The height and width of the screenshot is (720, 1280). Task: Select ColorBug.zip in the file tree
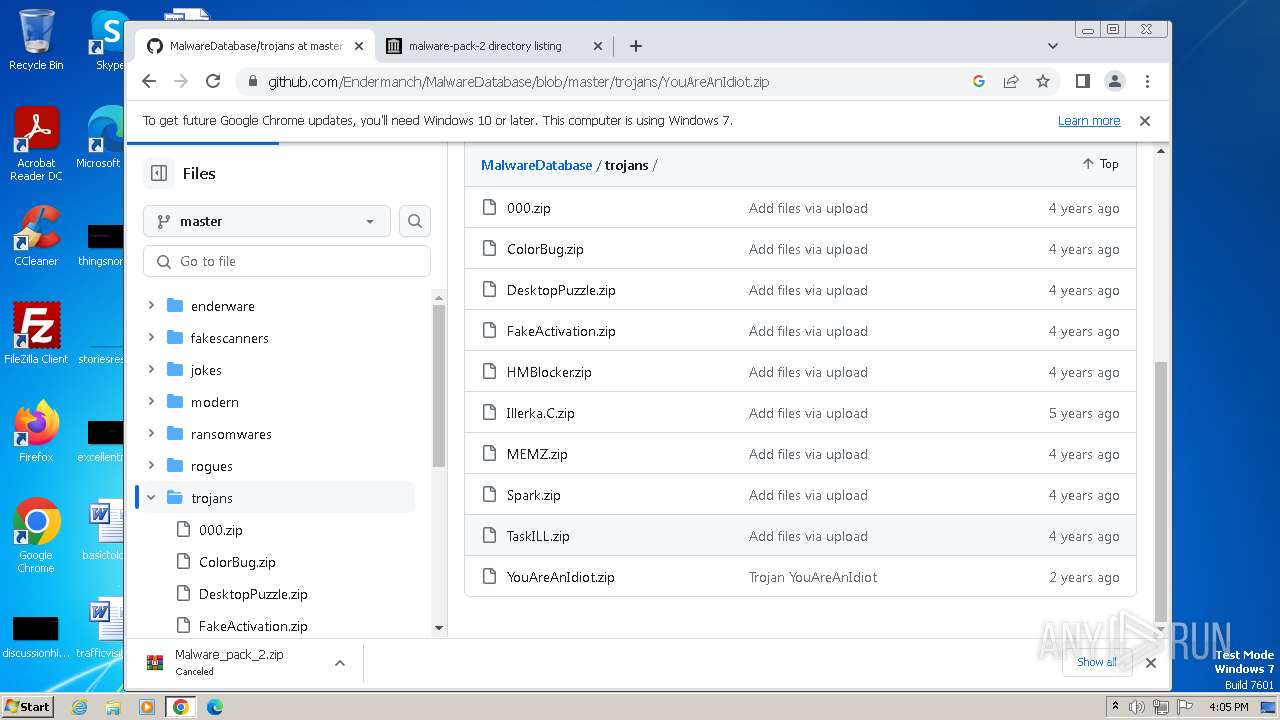pos(237,562)
